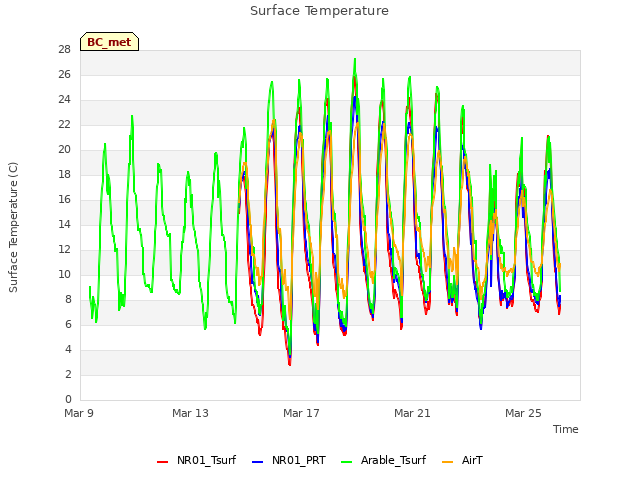The height and width of the screenshot is (480, 640).
Task: Click the Time axis label
Action: [x=565, y=429]
